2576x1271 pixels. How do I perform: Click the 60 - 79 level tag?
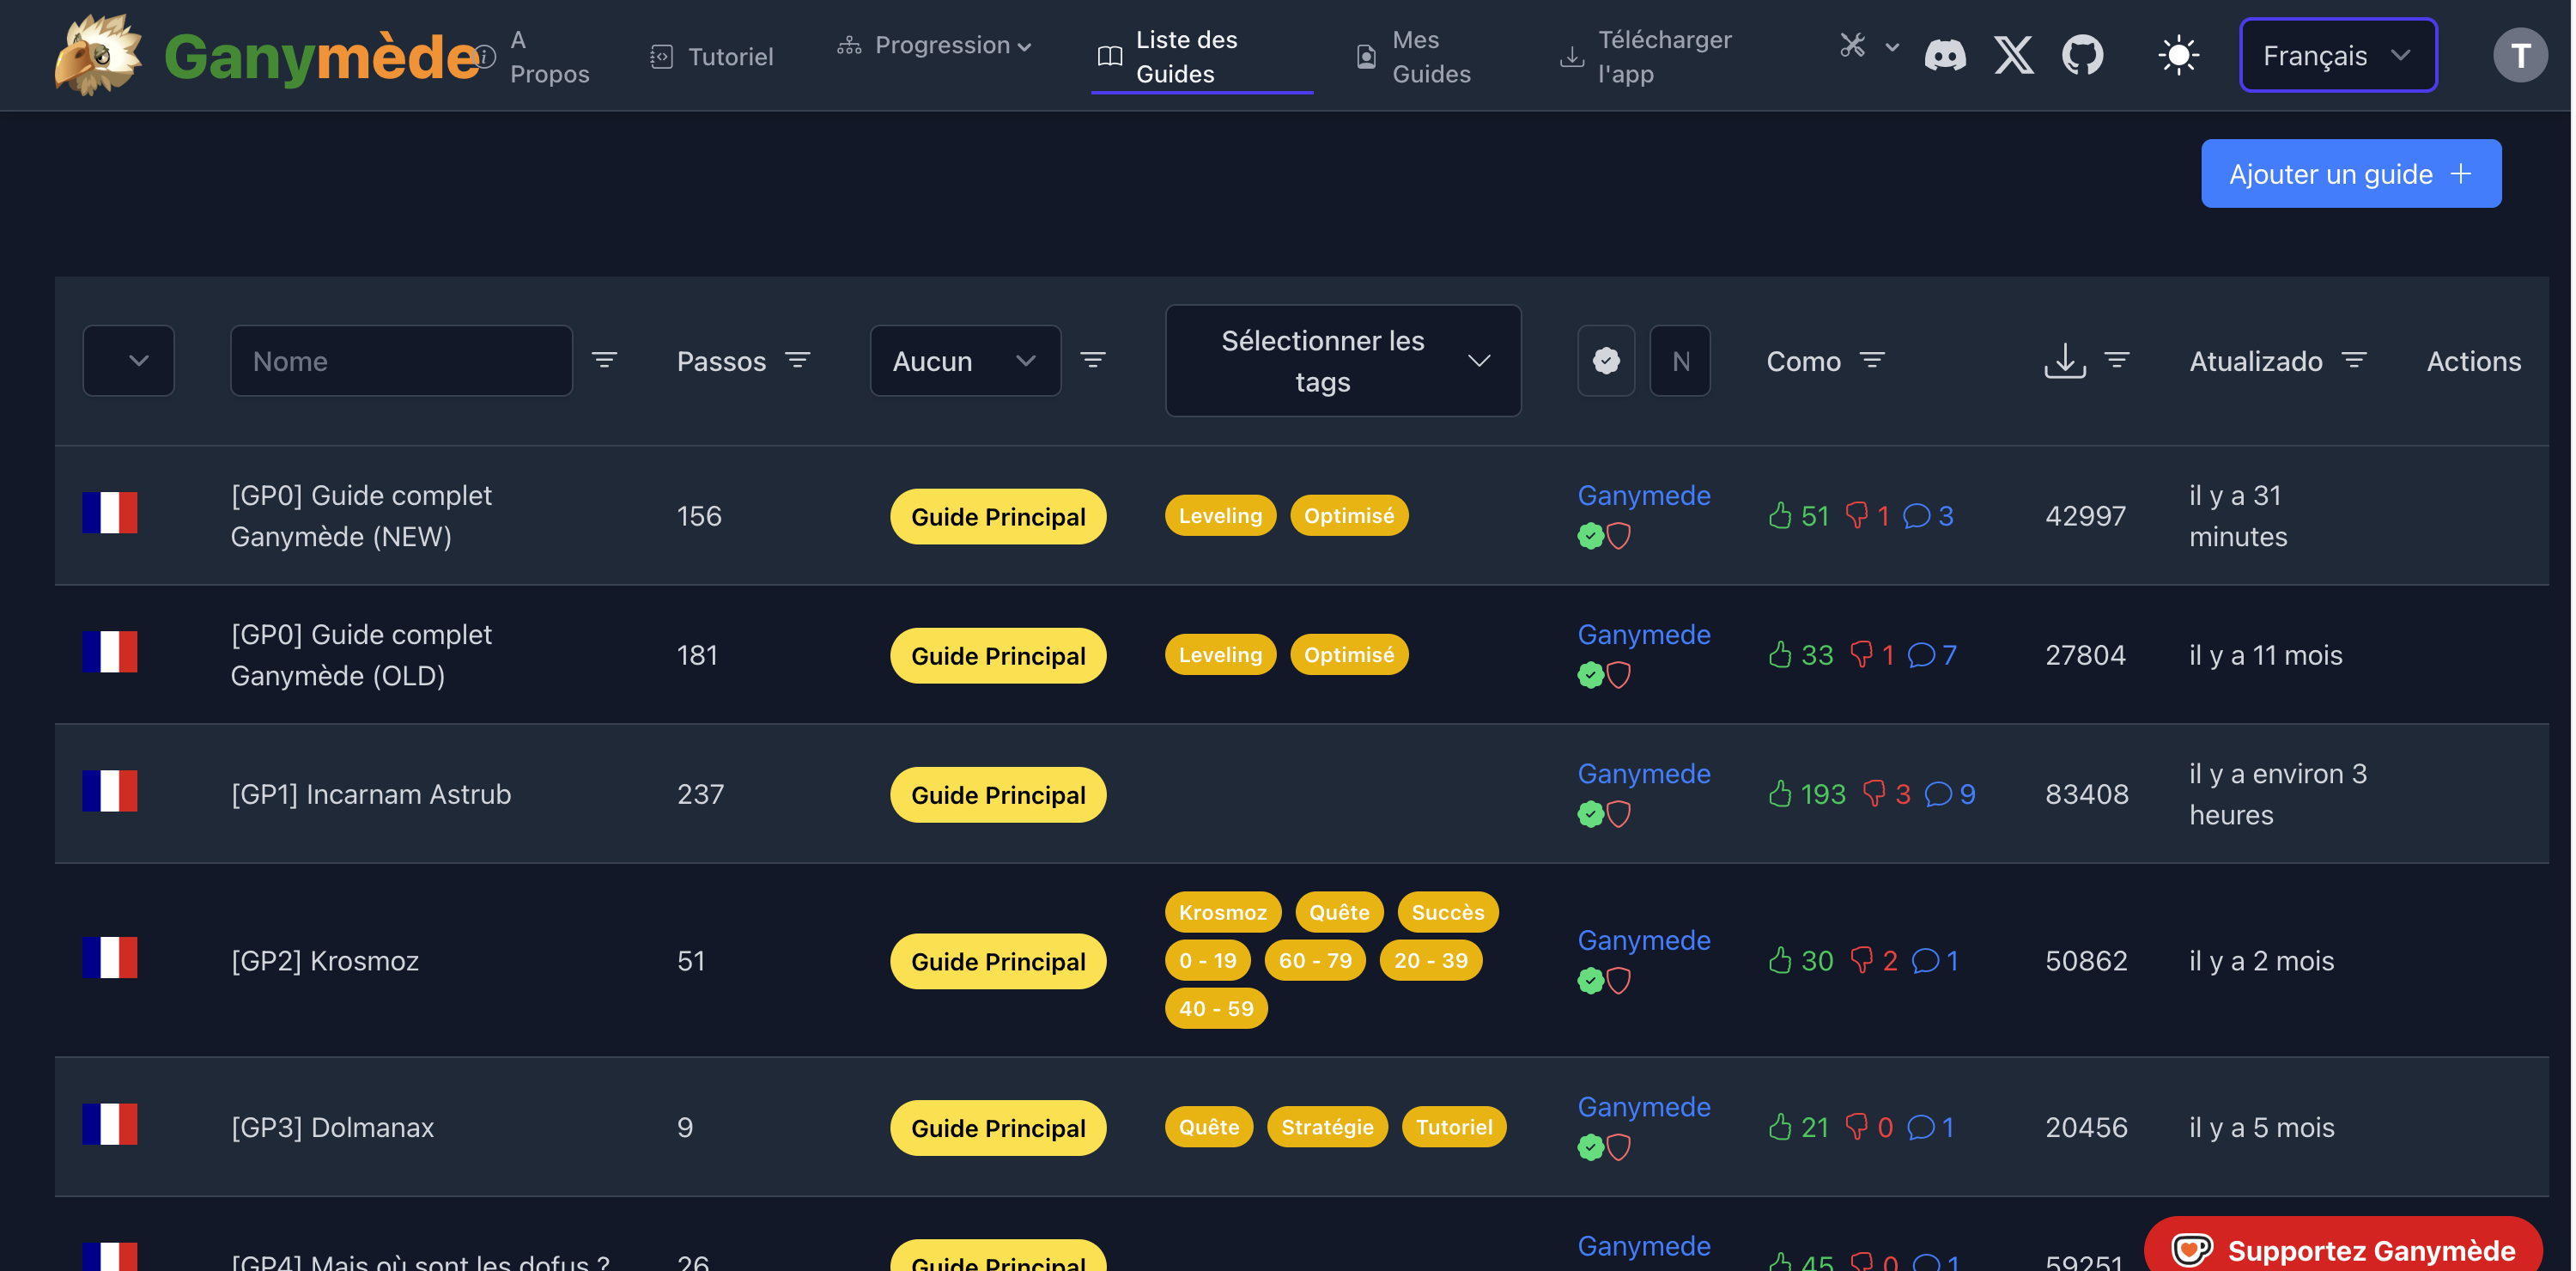[1315, 960]
